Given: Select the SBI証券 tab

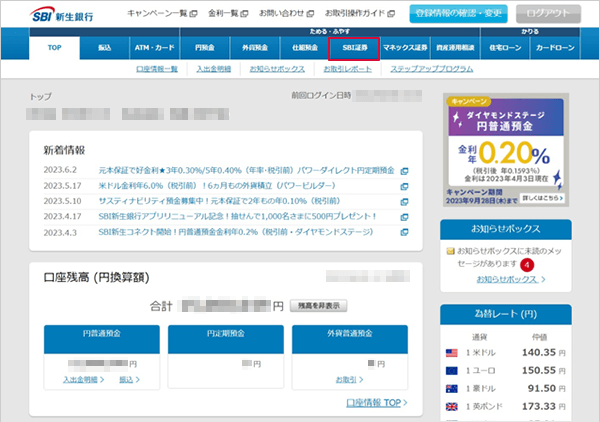Looking at the screenshot, I should coord(354,49).
